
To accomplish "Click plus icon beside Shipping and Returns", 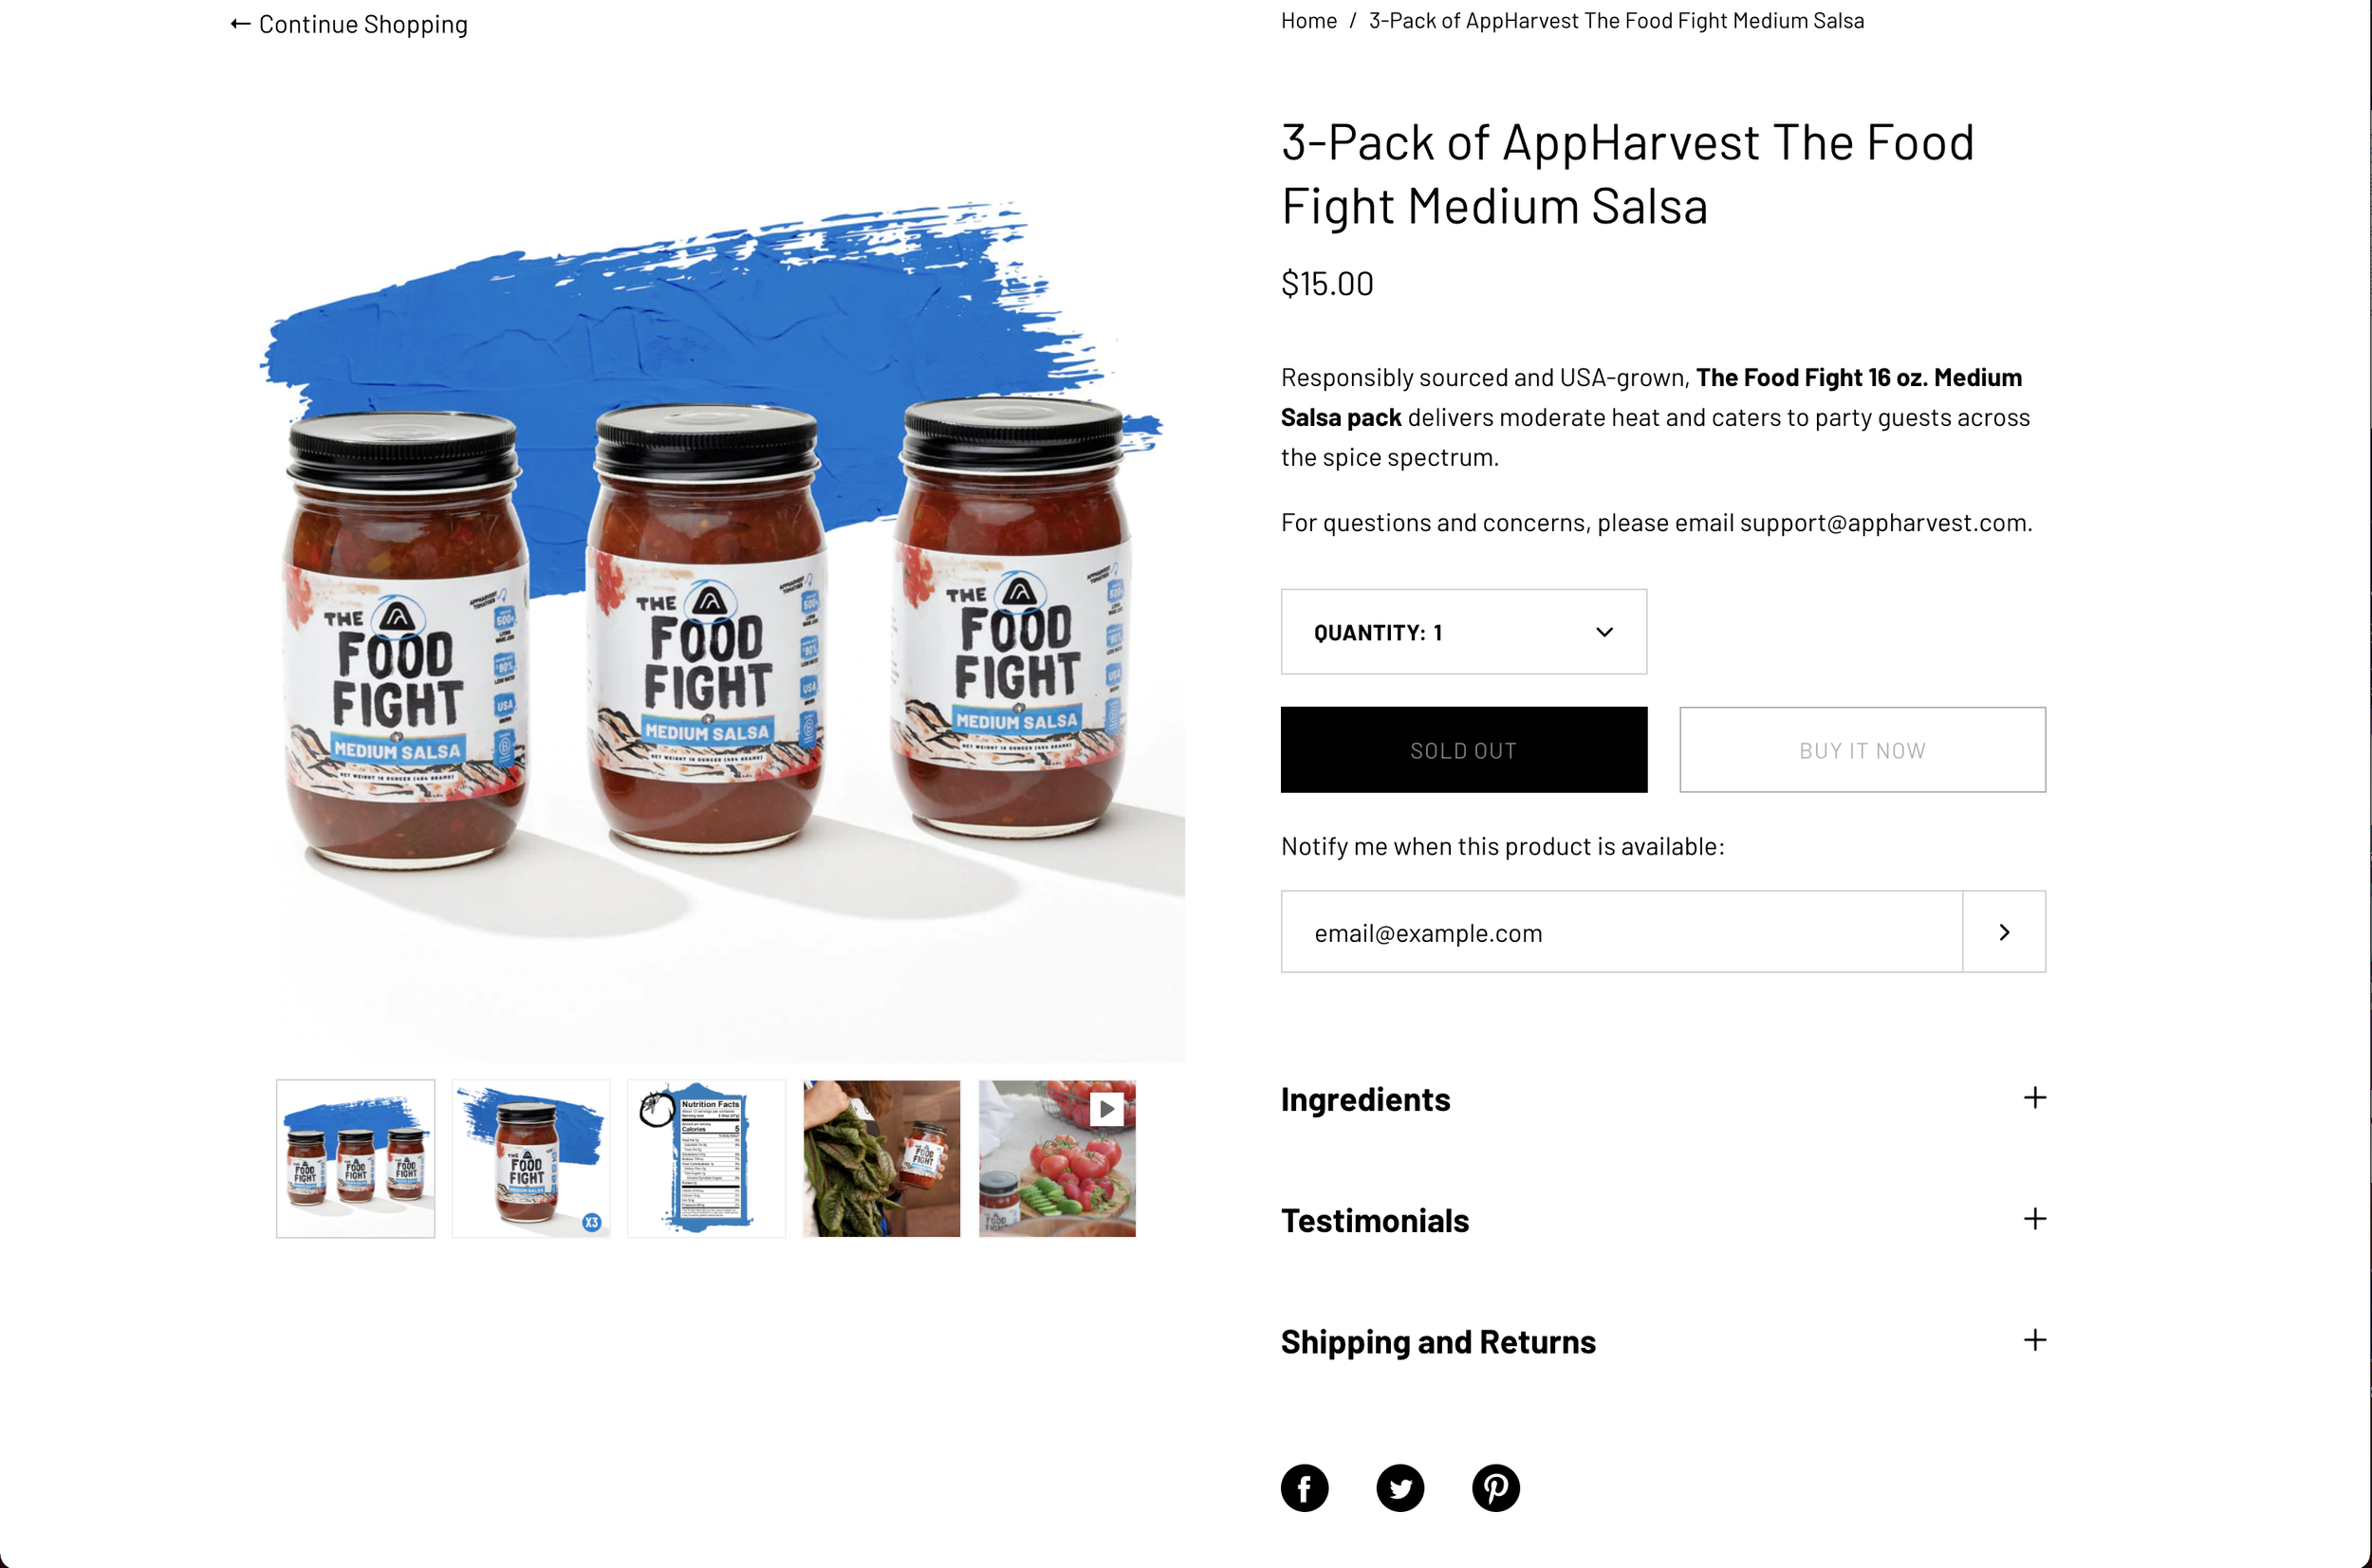I will click(2034, 1340).
